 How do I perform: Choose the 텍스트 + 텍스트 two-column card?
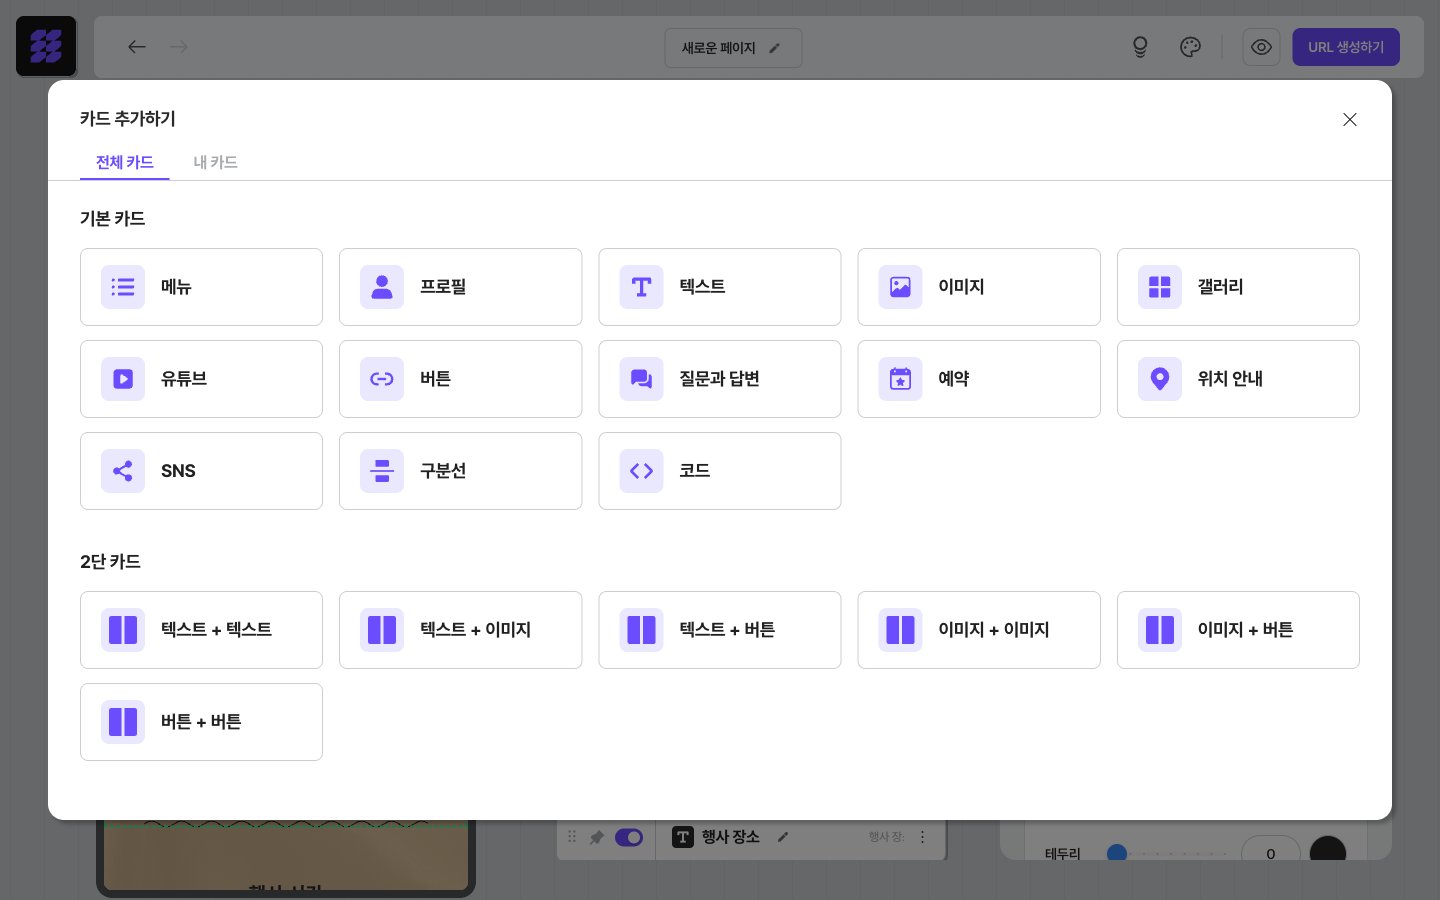tap(201, 630)
